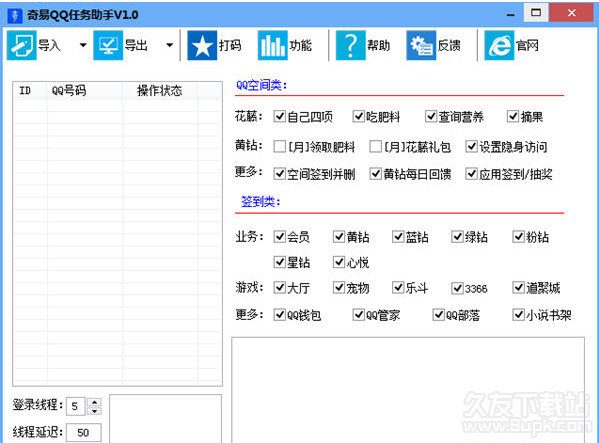Click the 导入 toolbar label
The height and width of the screenshot is (443, 599).
49,45
